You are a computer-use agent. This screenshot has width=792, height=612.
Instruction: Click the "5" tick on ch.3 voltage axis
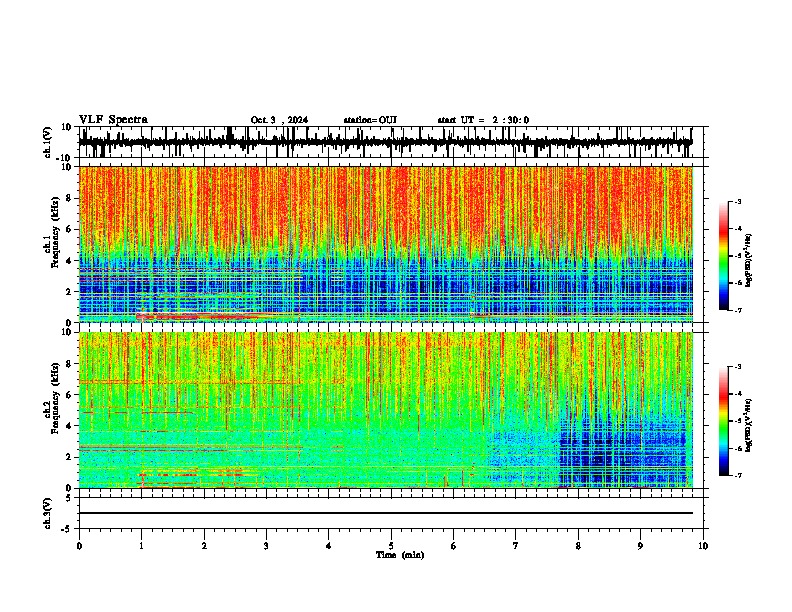point(69,498)
